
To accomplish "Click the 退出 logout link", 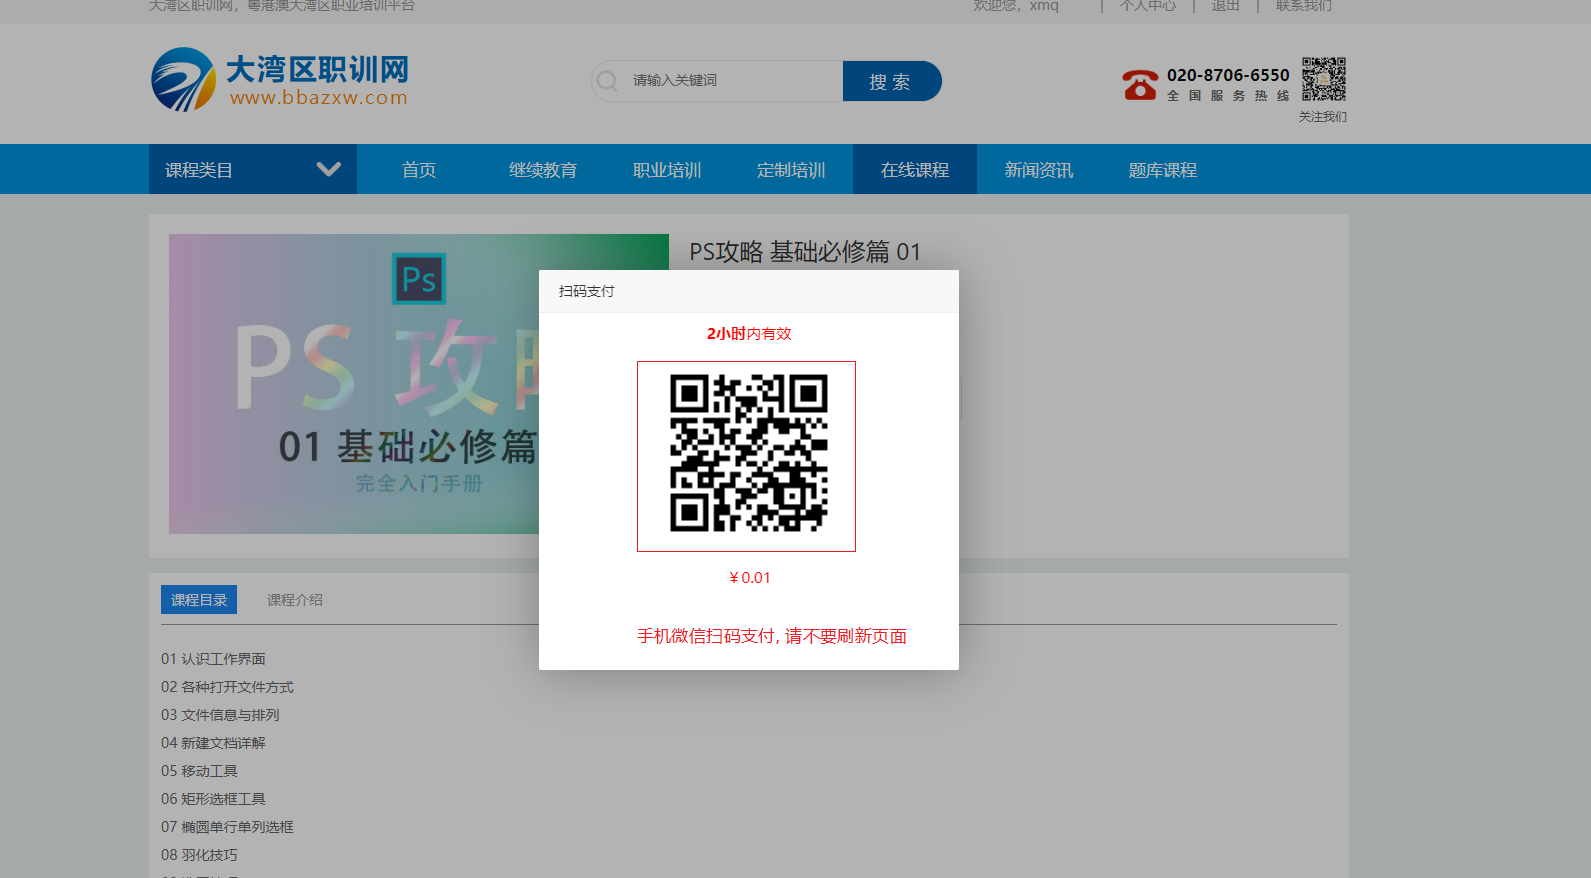I will click(x=1226, y=6).
